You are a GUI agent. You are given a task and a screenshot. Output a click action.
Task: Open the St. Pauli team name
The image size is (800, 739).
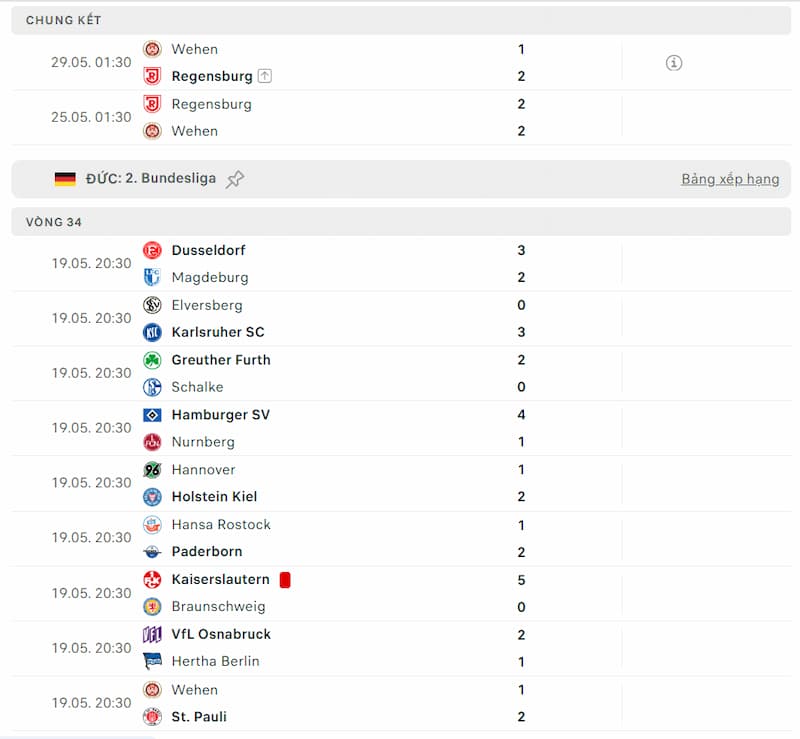tap(199, 717)
